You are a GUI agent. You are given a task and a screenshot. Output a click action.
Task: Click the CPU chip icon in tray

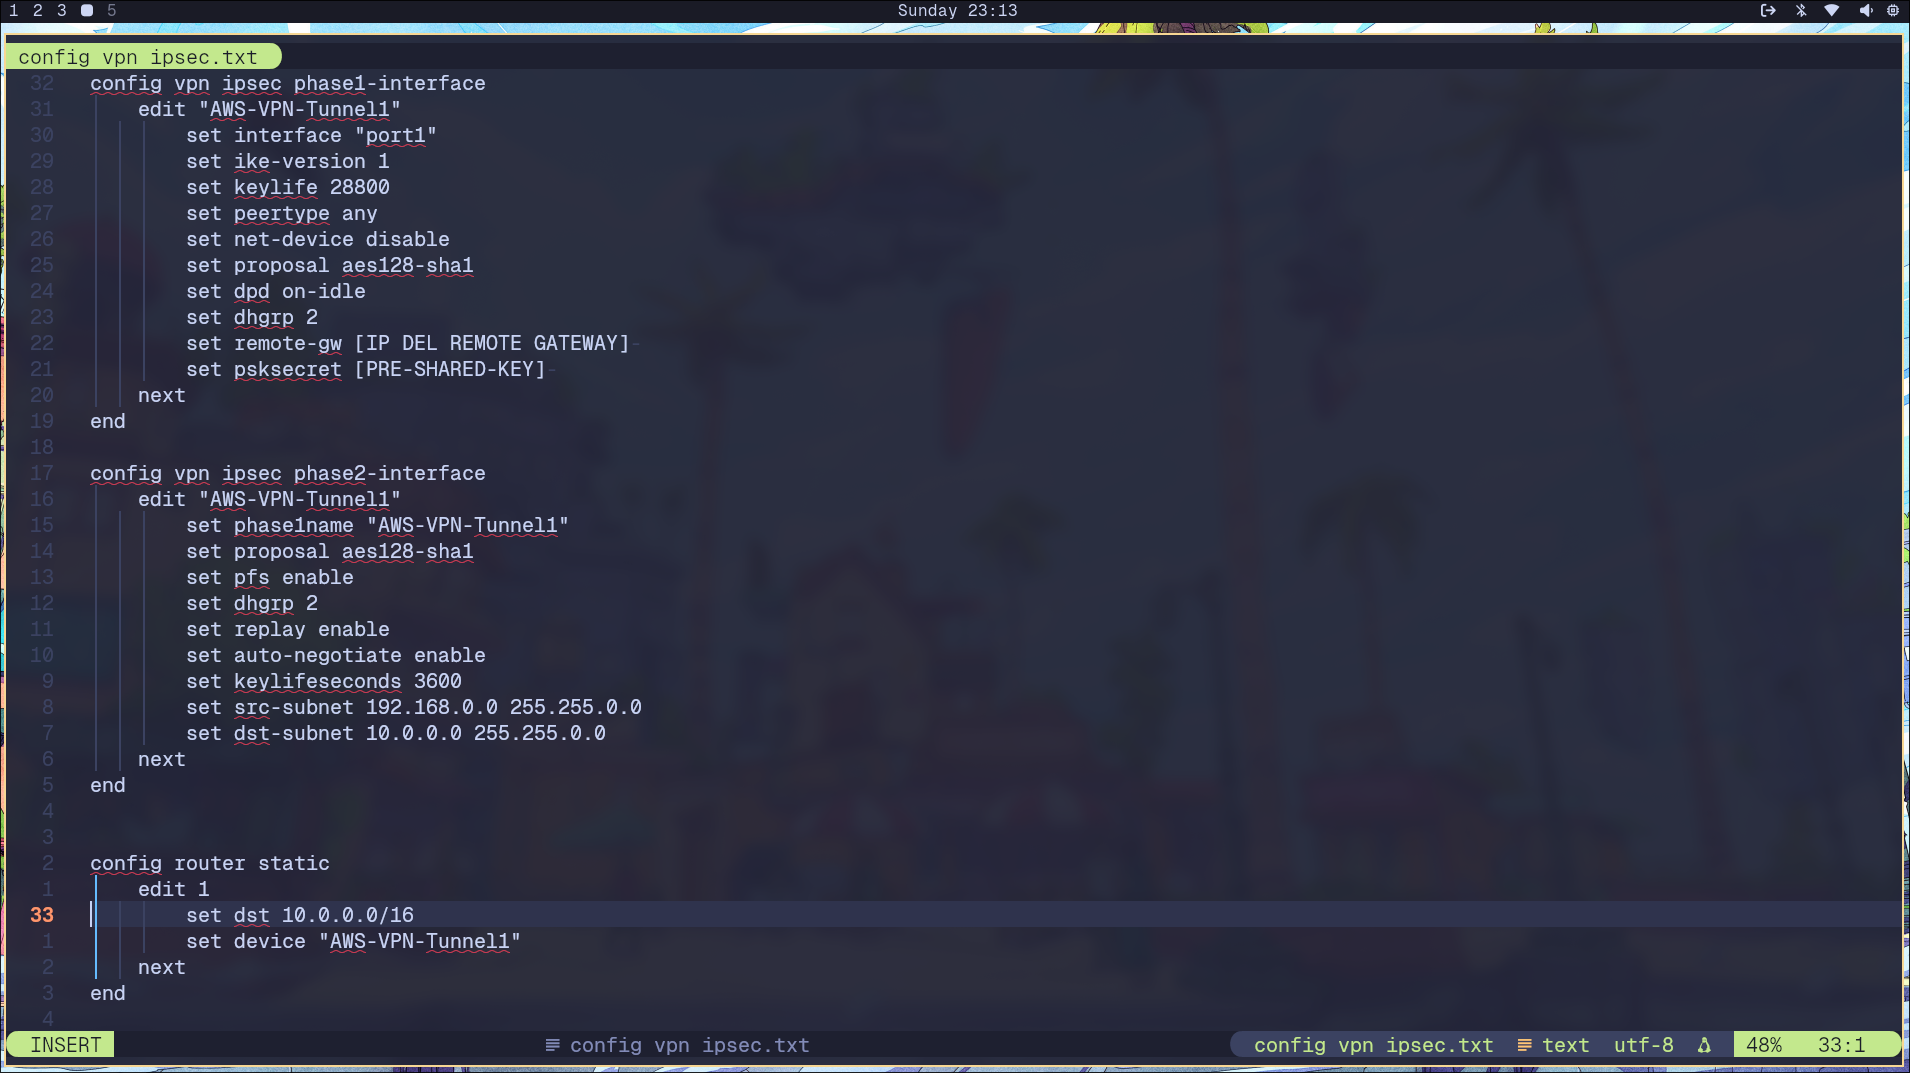pos(1893,11)
